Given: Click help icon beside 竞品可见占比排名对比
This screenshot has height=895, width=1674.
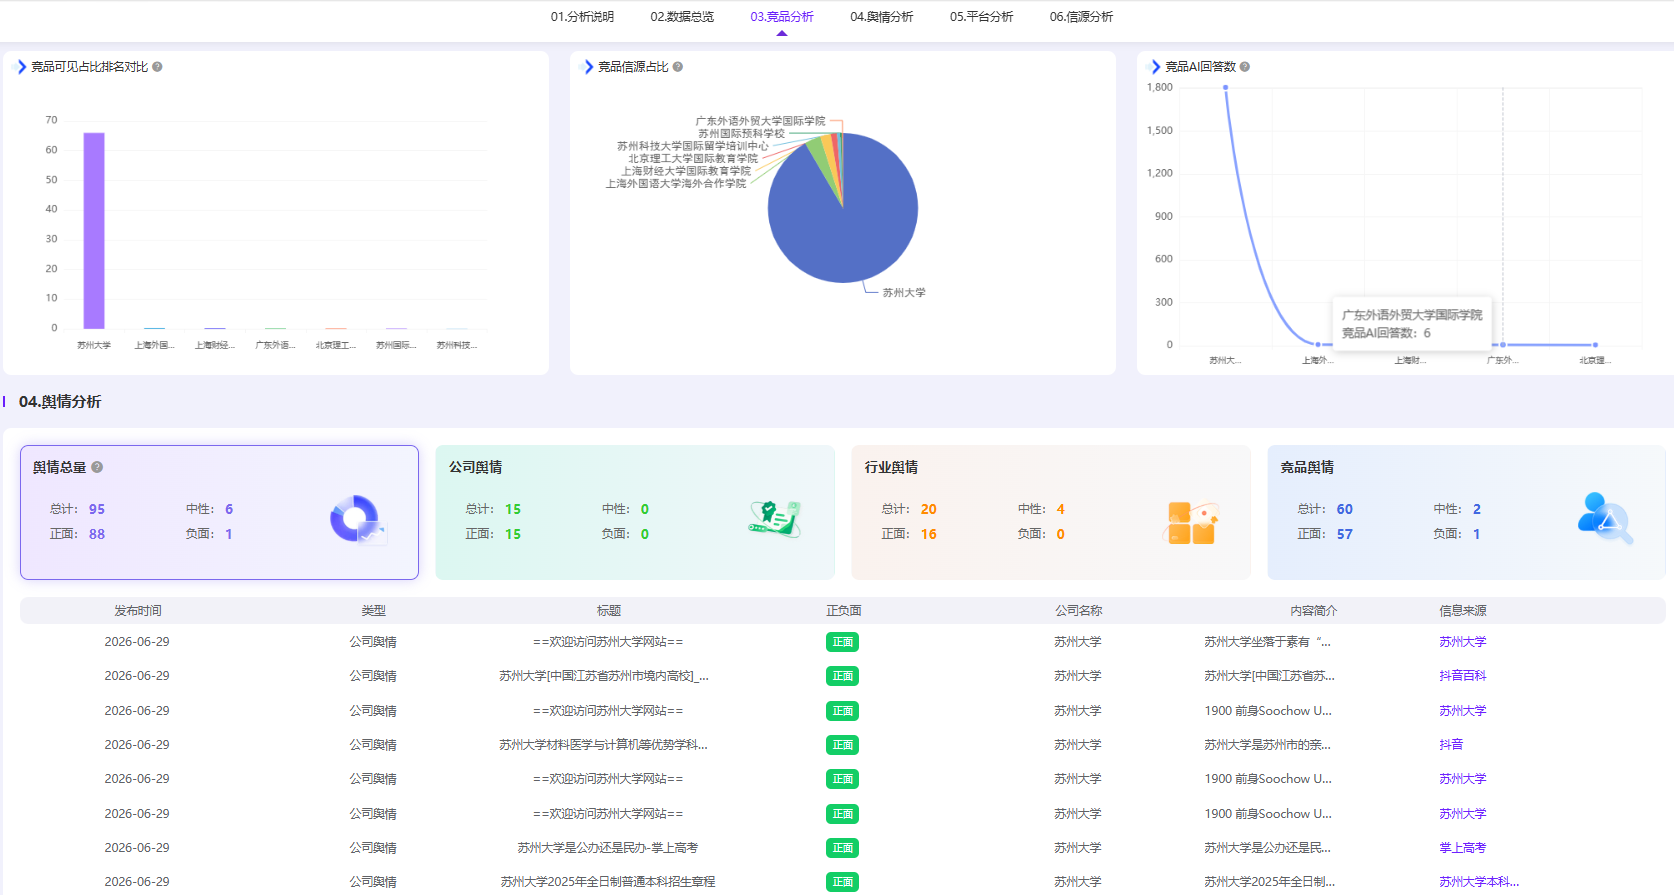Looking at the screenshot, I should click(157, 67).
